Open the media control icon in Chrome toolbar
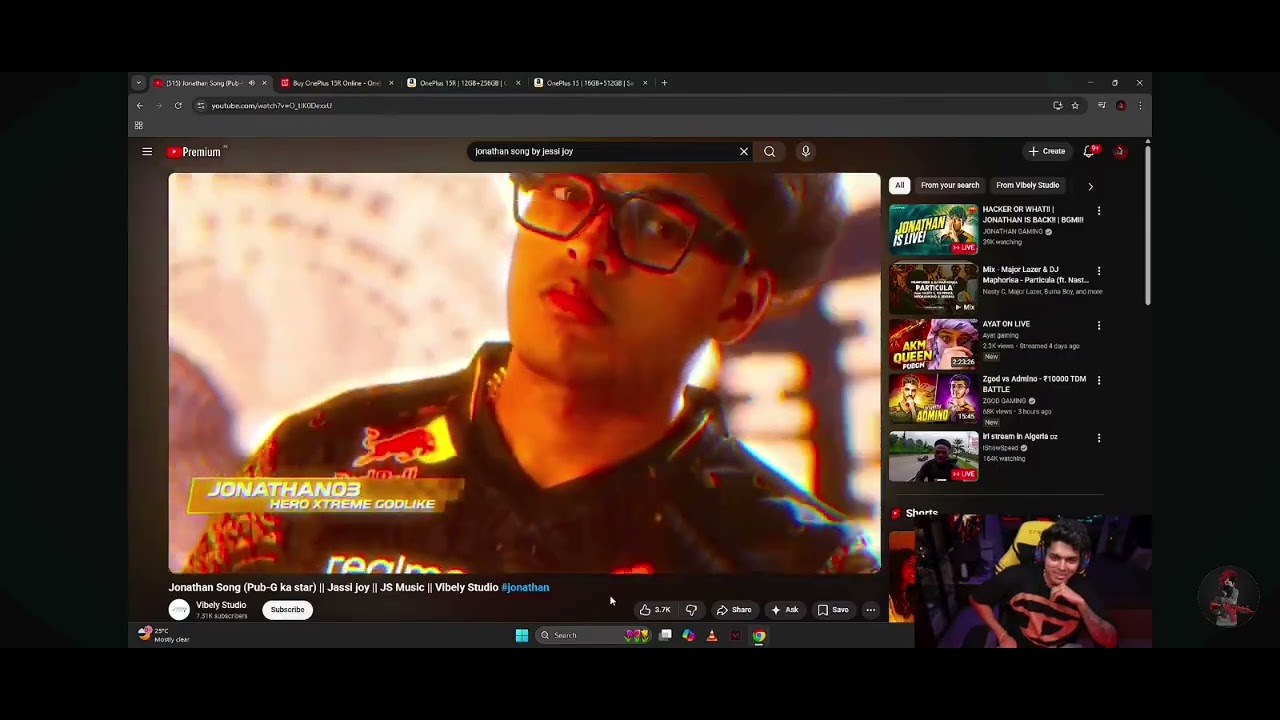The width and height of the screenshot is (1280, 720). click(x=1101, y=106)
